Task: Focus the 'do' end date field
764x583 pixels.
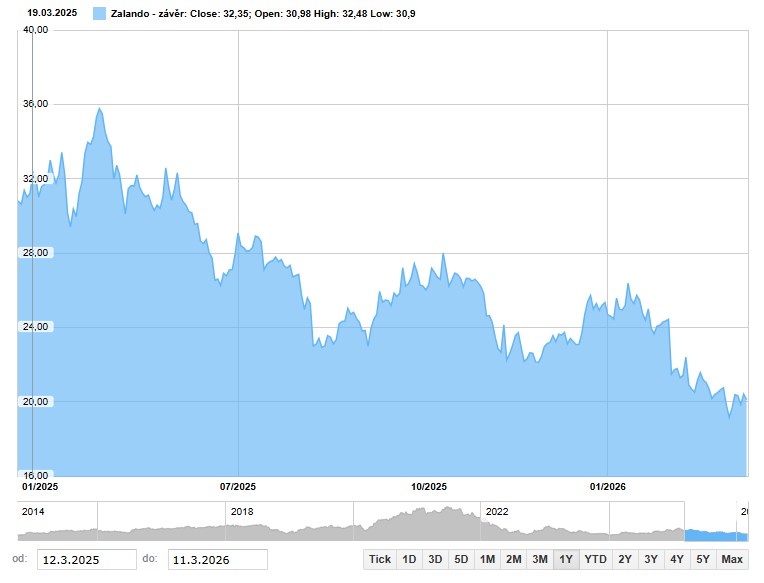Action: [217, 560]
